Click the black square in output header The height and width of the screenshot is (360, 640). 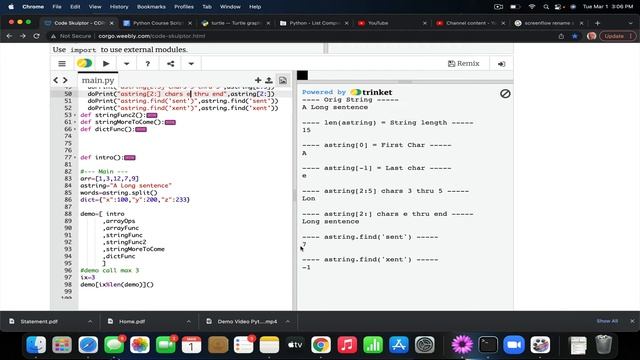point(302,75)
